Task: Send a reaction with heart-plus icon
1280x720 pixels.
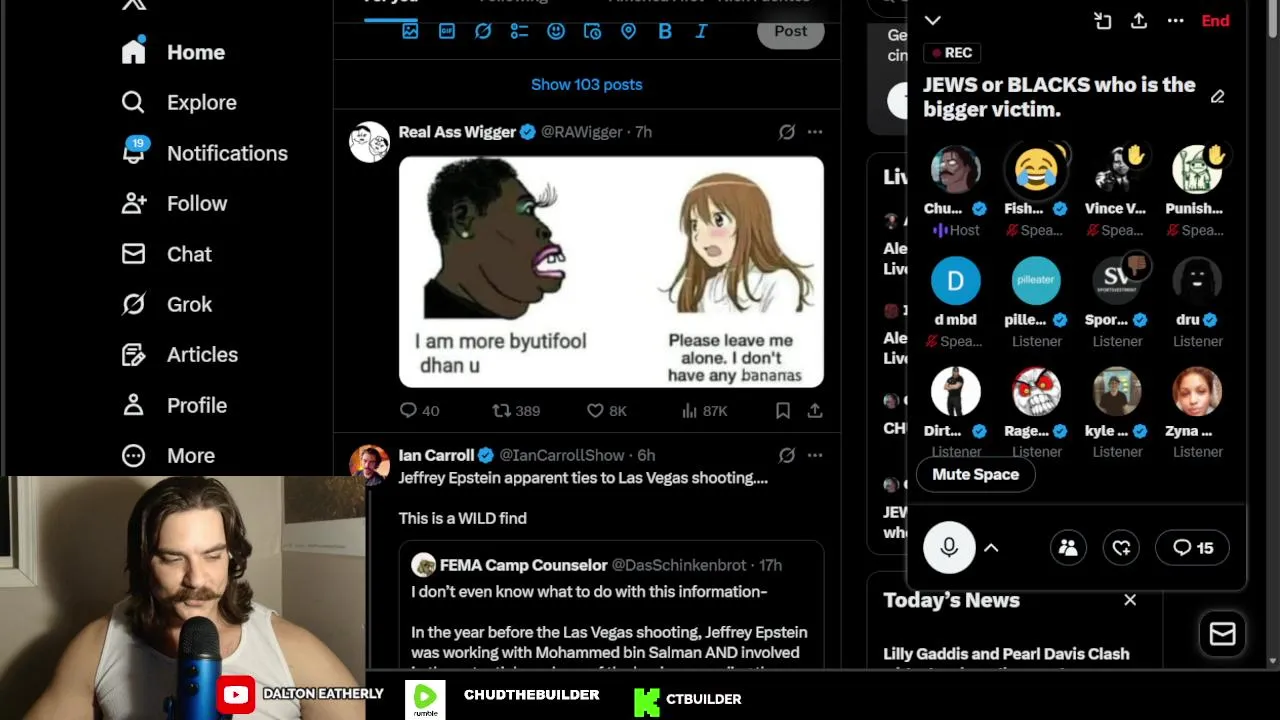Action: pos(1122,548)
